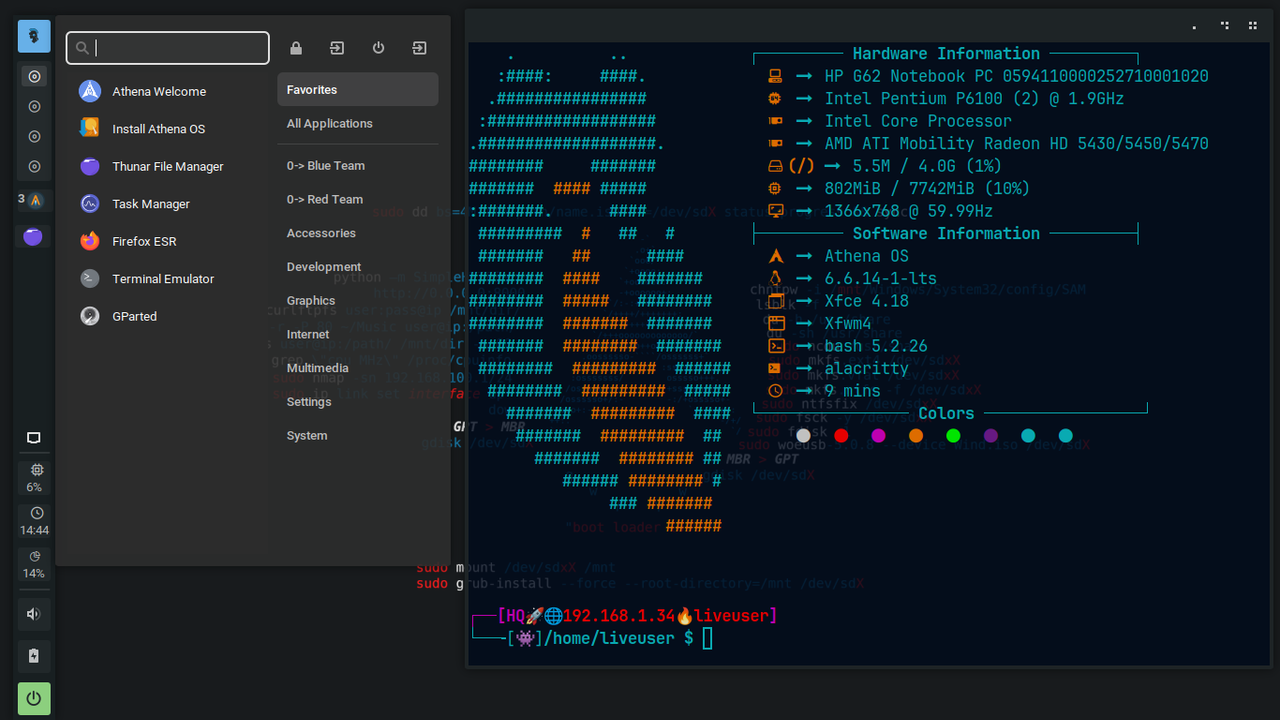The image size is (1280, 720).
Task: Click the GParted icon
Action: [90, 316]
